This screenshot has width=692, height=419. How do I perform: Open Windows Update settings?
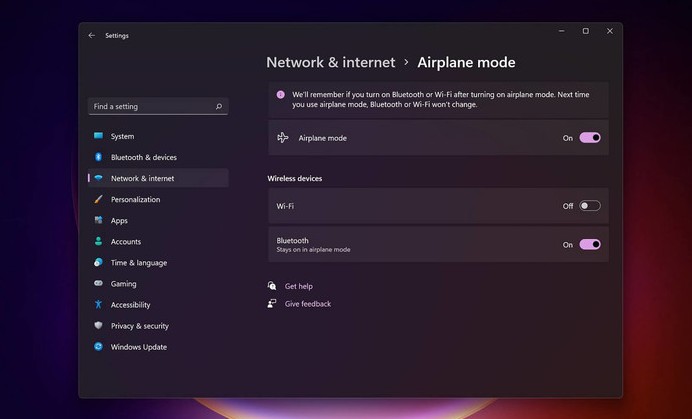click(158, 347)
